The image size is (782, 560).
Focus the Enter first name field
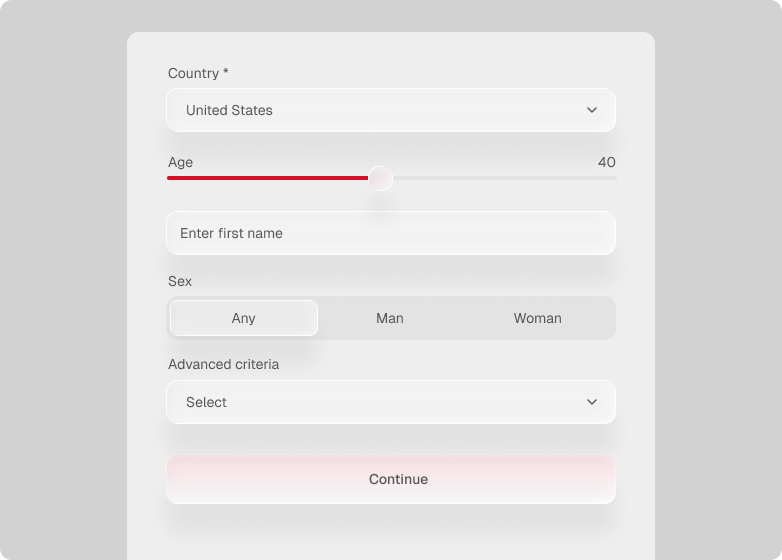pyautogui.click(x=390, y=233)
